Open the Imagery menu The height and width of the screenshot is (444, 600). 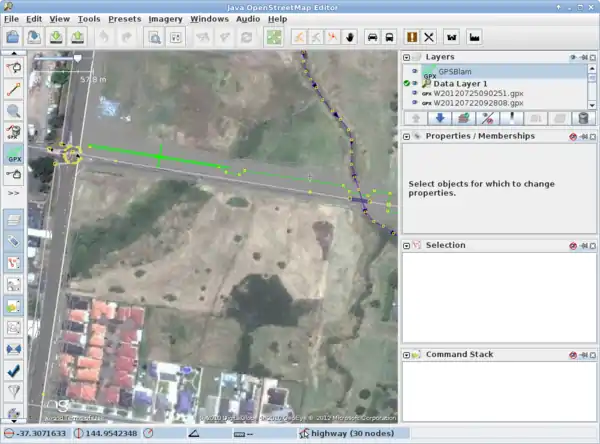[x=165, y=18]
